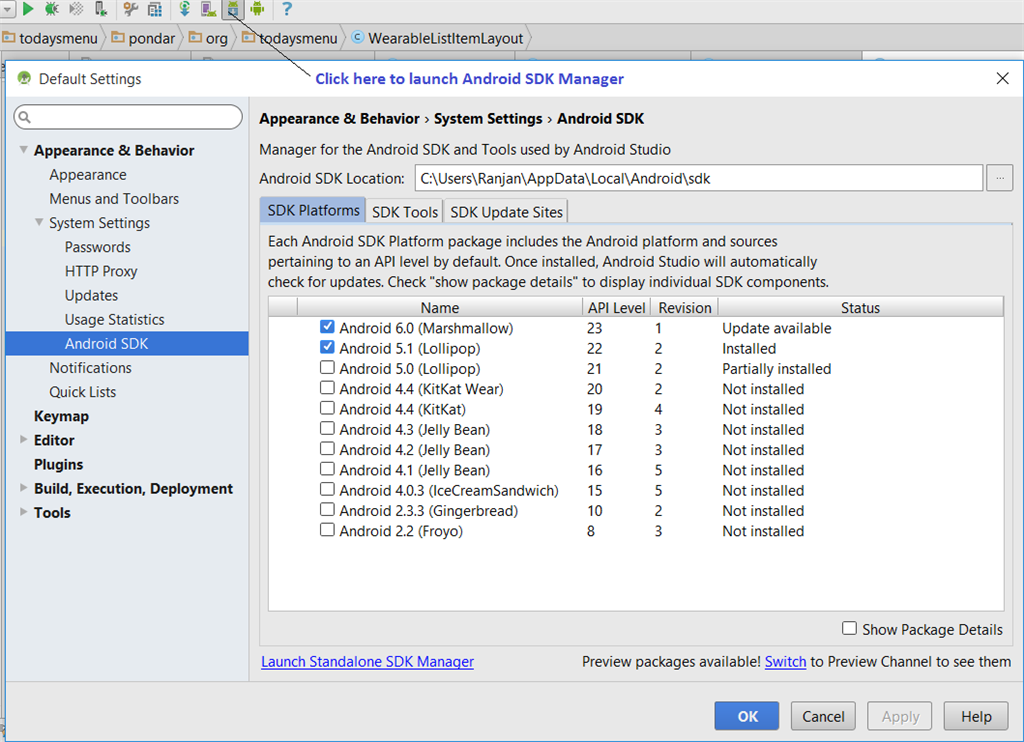Screen dimensions: 1024x742
Task: Select HTTP Proxy in settings tree
Action: [101, 271]
